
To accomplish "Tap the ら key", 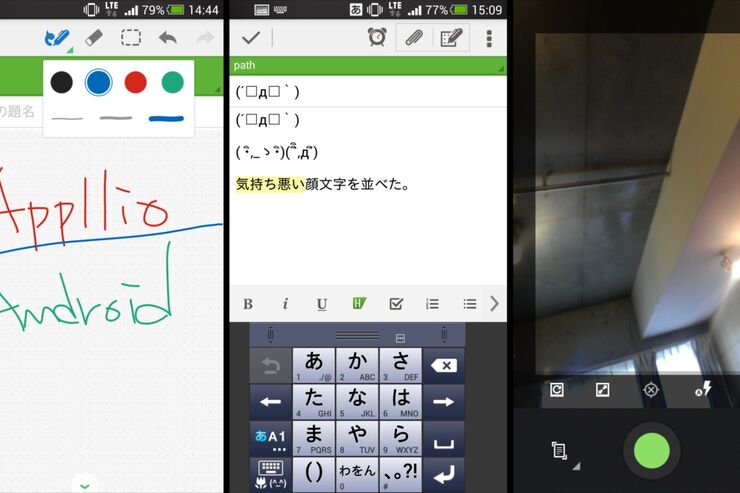I will [x=401, y=438].
